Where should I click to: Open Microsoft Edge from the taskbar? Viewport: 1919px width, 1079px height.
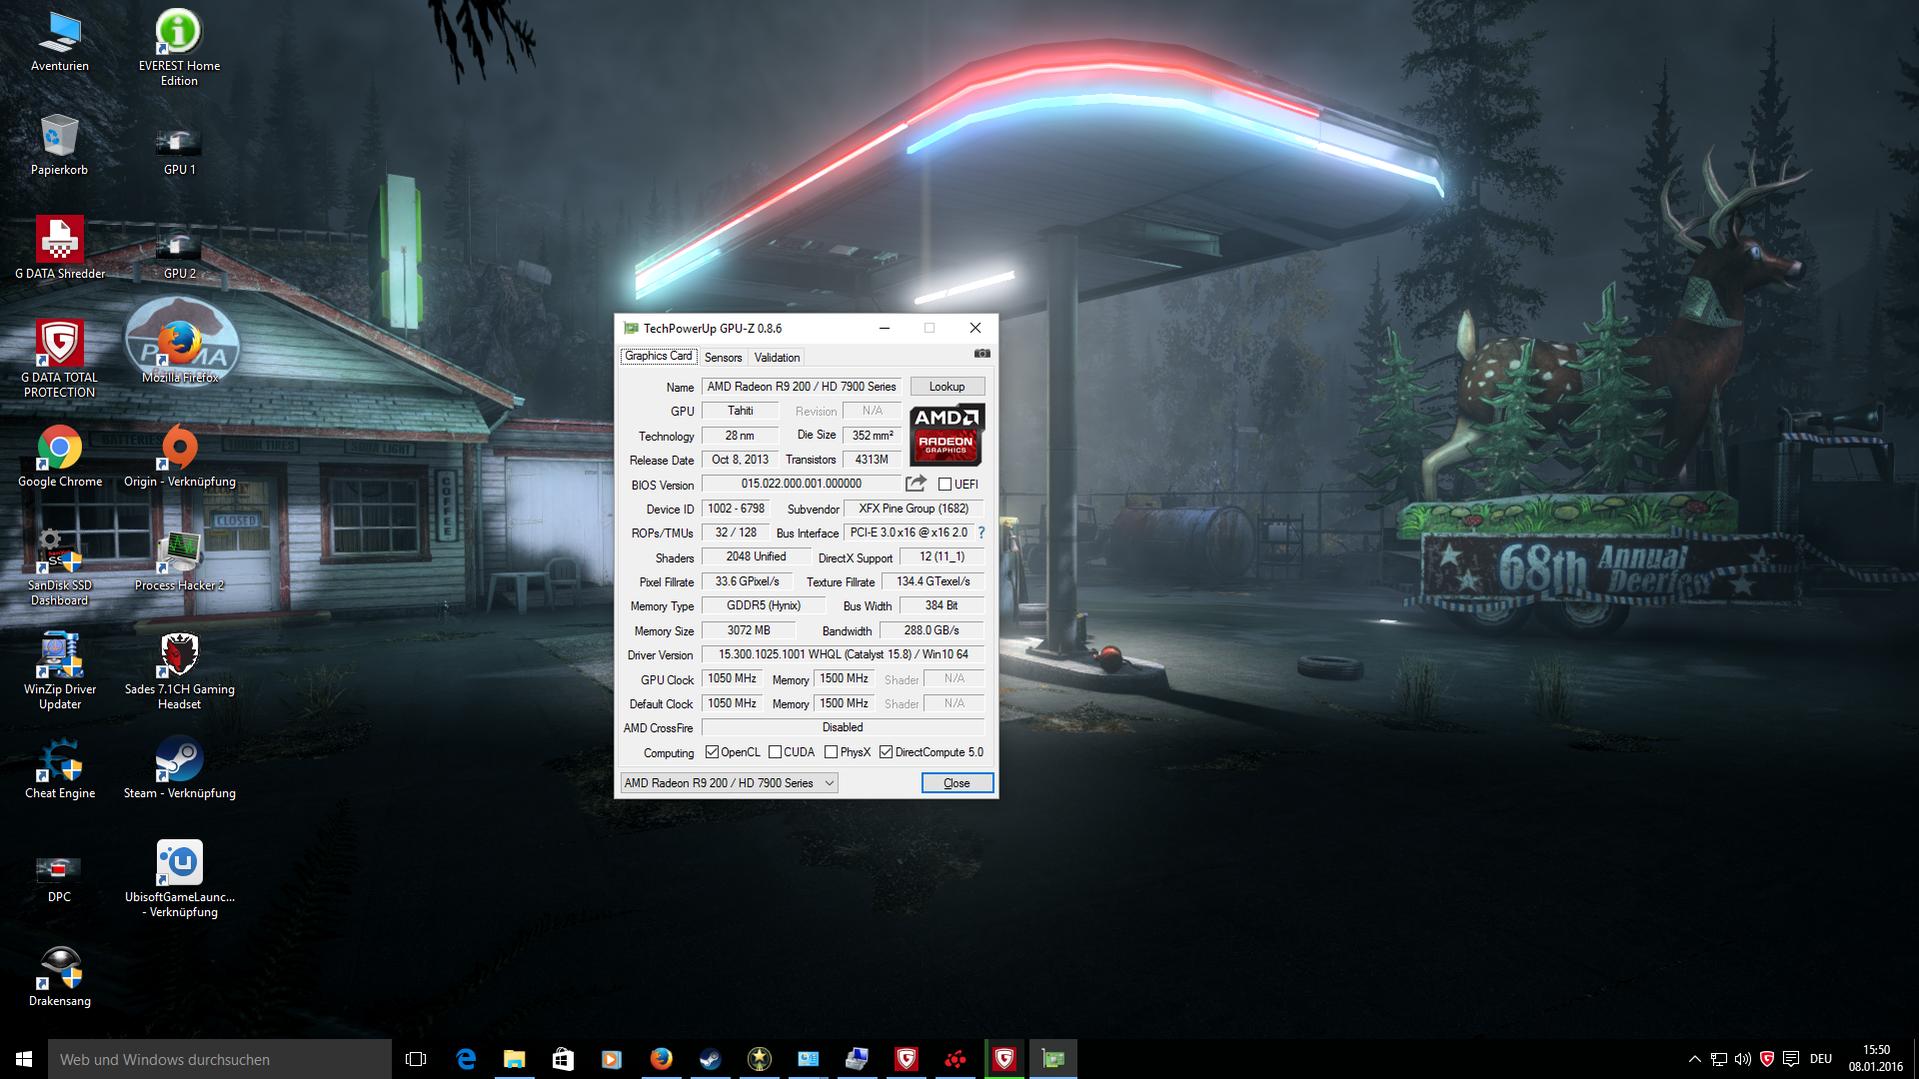465,1059
